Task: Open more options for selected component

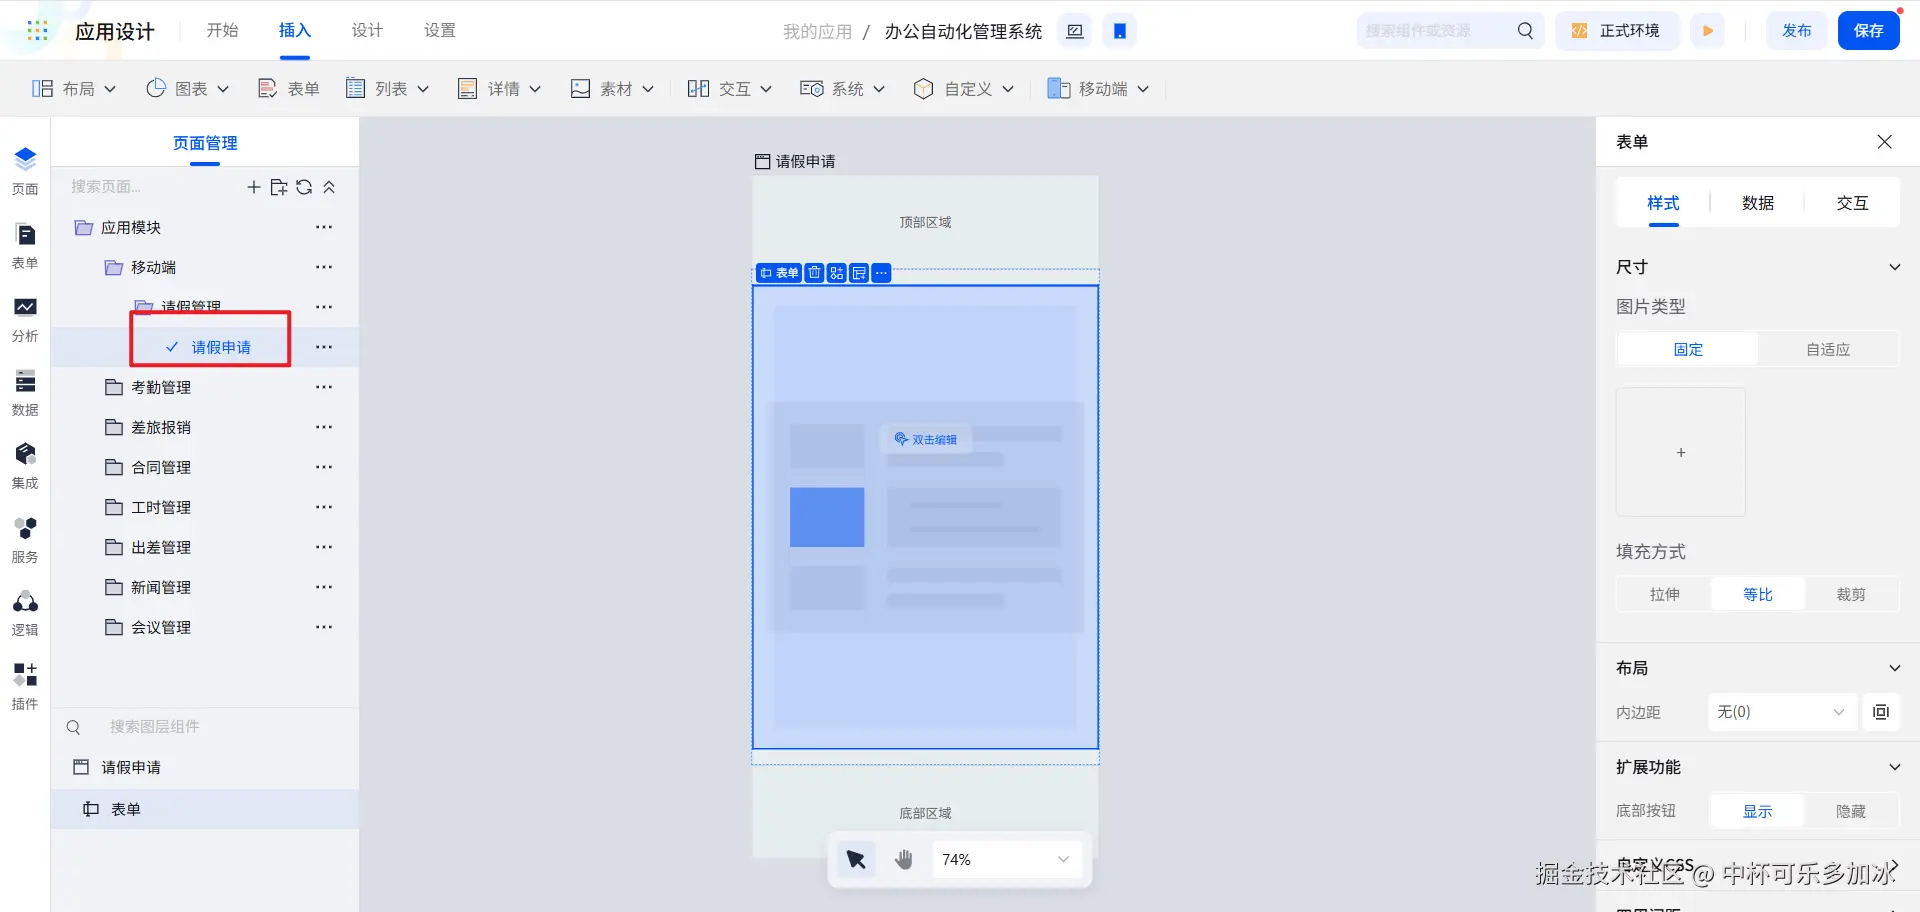Action: tap(881, 273)
